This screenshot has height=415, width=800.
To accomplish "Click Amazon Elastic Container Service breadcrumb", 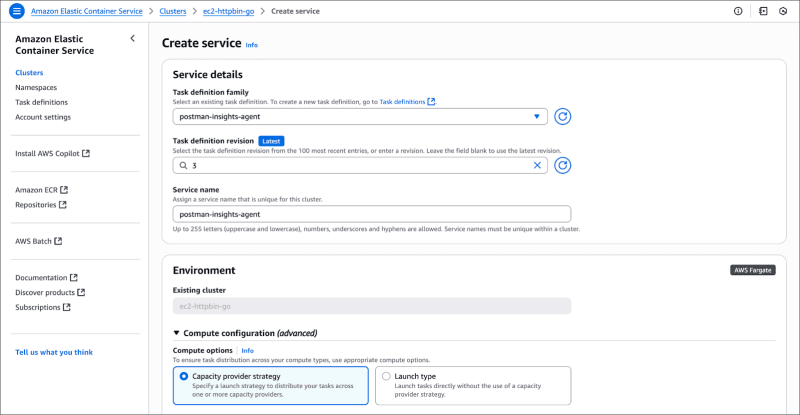I will tap(87, 11).
